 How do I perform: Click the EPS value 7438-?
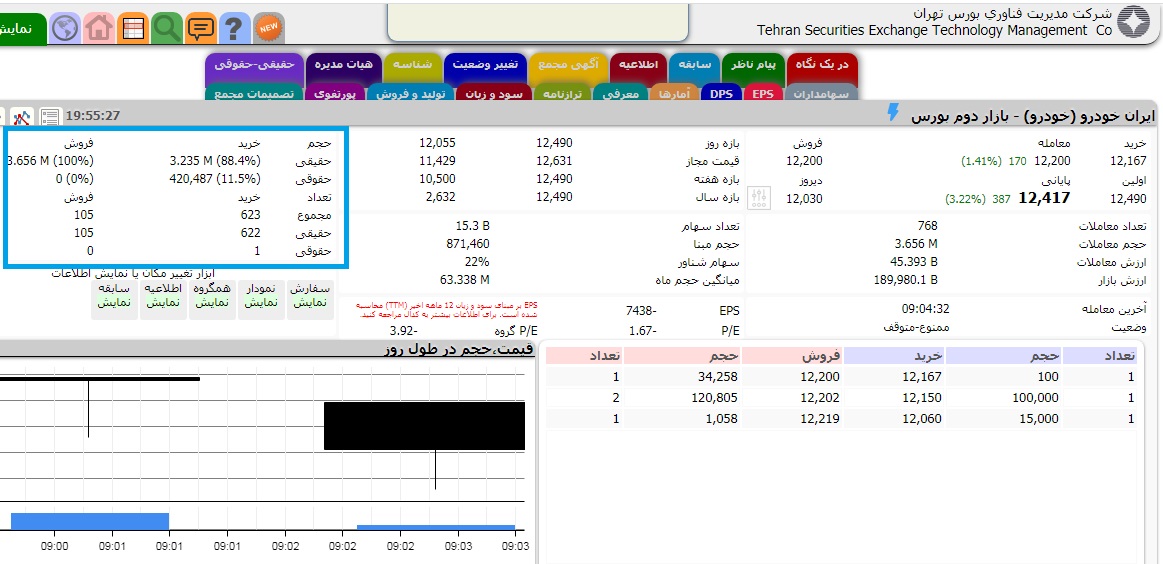[642, 310]
